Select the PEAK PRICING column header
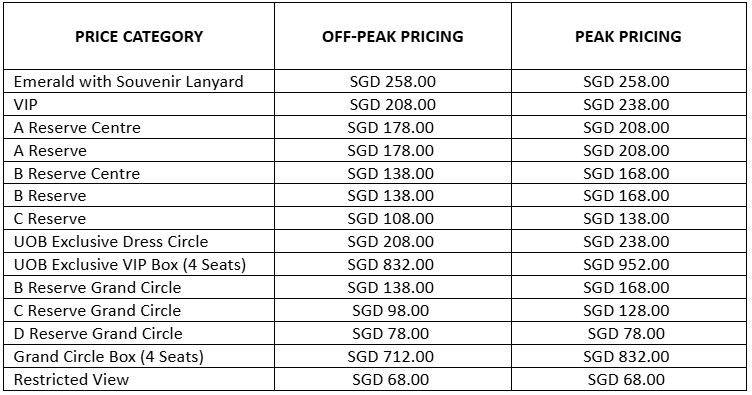Image resolution: width=752 pixels, height=395 pixels. click(x=628, y=36)
